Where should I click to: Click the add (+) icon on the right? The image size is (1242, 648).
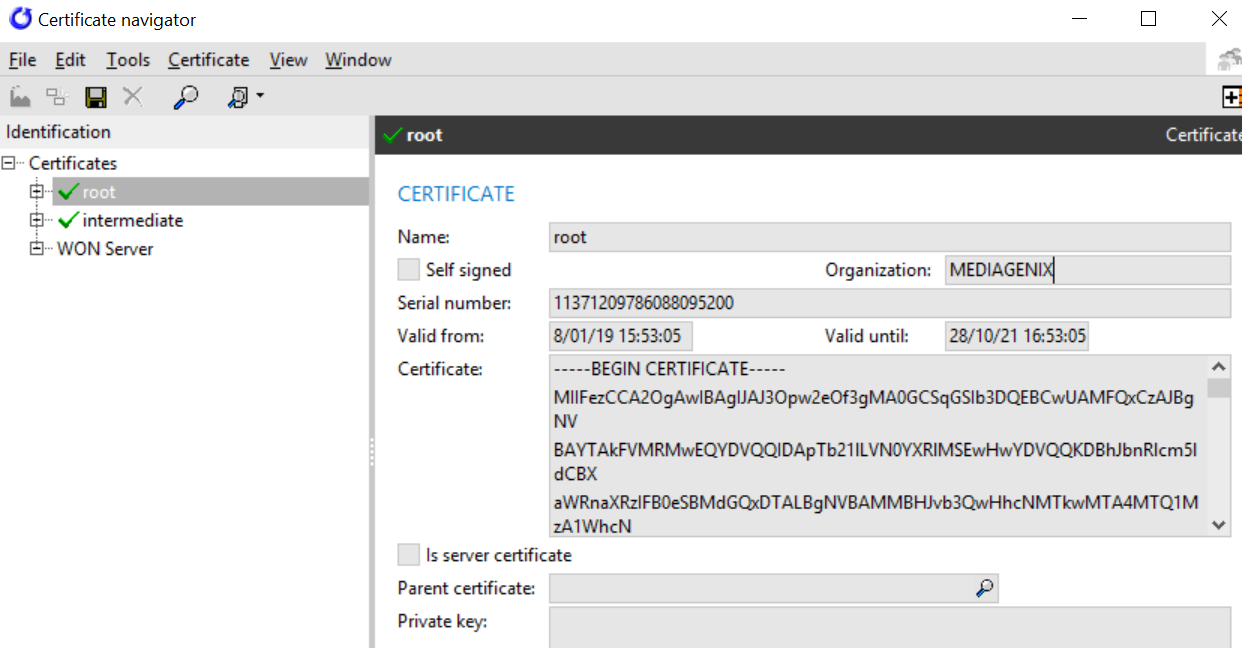coord(1233,96)
